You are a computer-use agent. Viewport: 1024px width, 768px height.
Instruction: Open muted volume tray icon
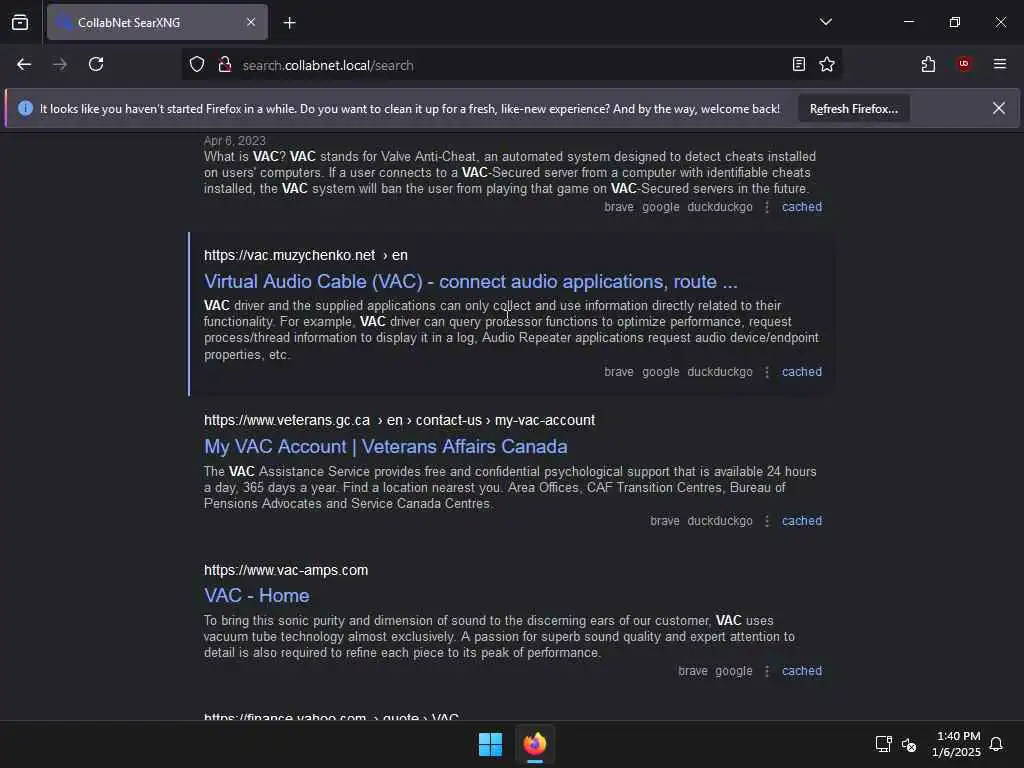point(908,744)
